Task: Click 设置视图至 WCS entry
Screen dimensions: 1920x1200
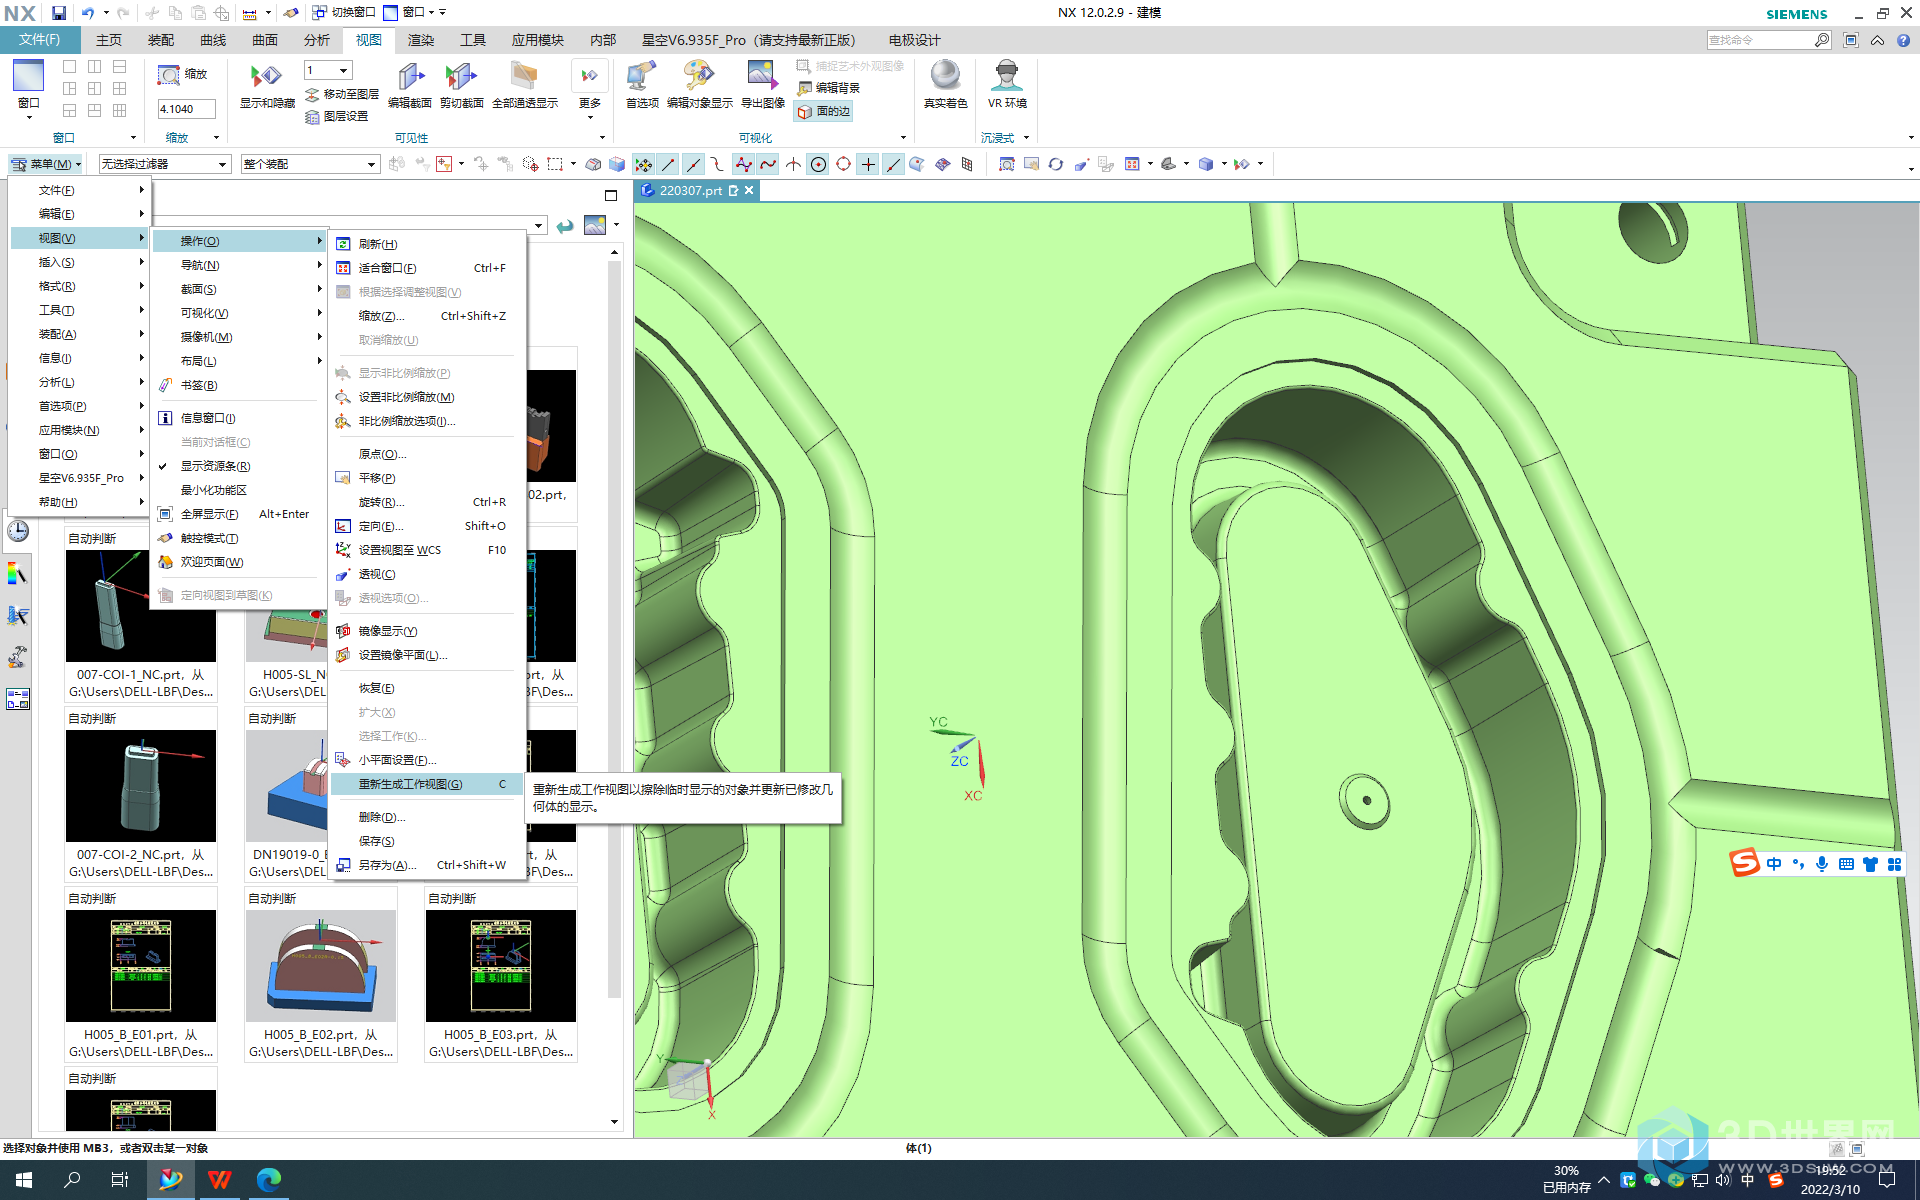Action: pyautogui.click(x=427, y=550)
